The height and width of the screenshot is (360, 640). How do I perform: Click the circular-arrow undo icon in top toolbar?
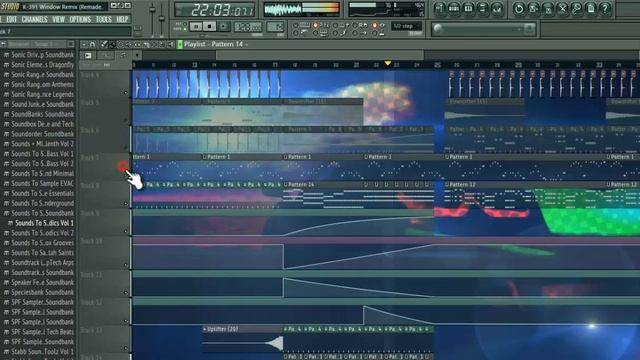click(519, 9)
